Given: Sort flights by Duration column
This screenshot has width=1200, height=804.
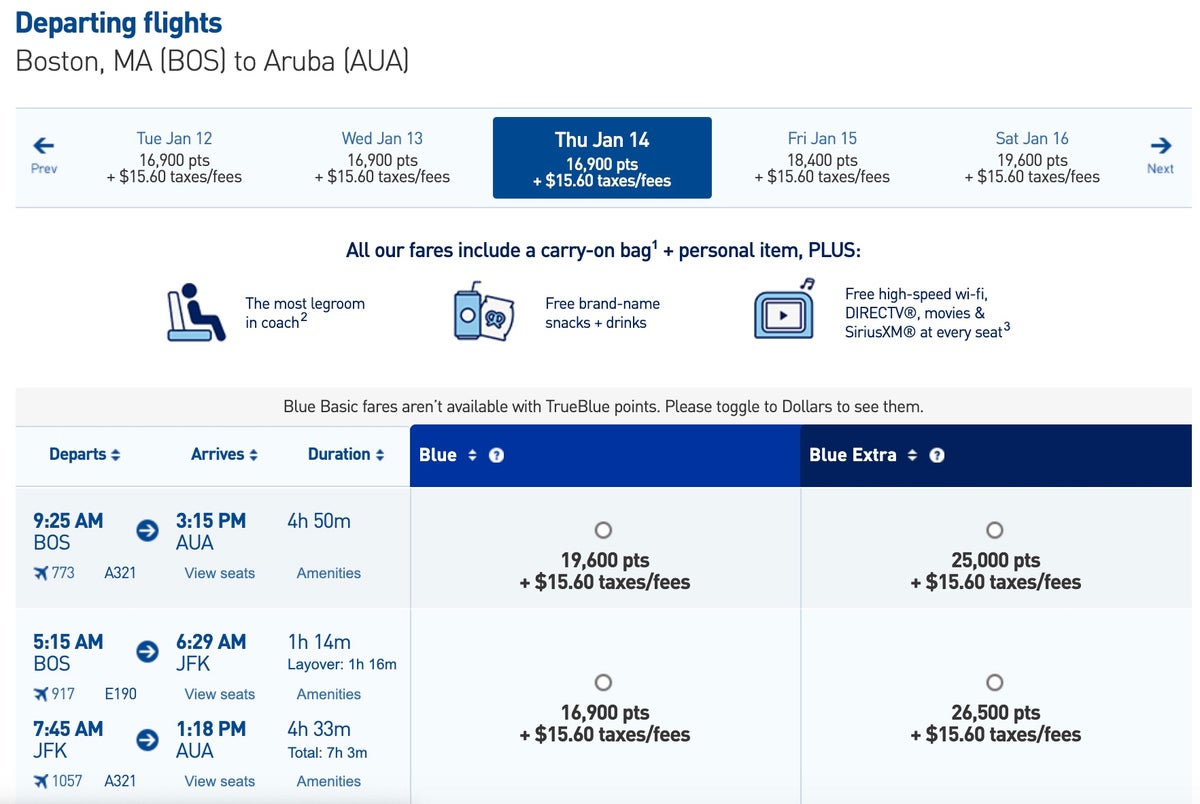Looking at the screenshot, I should (346, 454).
